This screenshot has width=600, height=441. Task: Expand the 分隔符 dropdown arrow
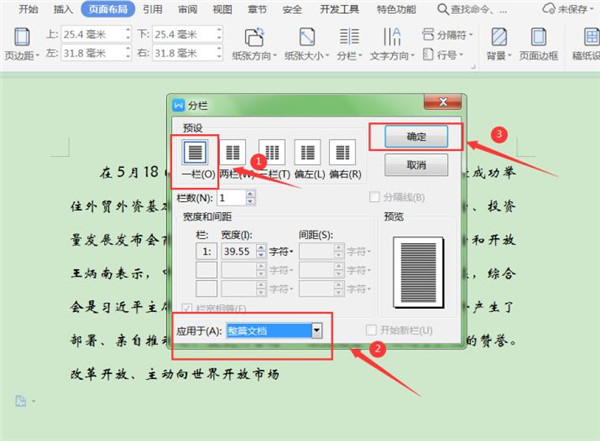[x=471, y=35]
